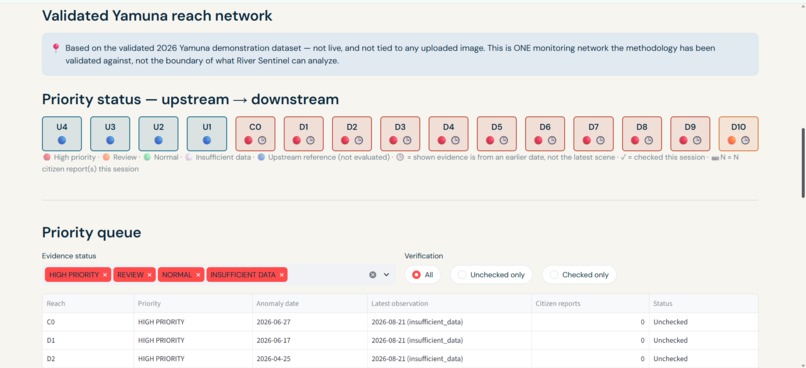Click the pin icon in info banner
806x368 pixels.
(56, 48)
